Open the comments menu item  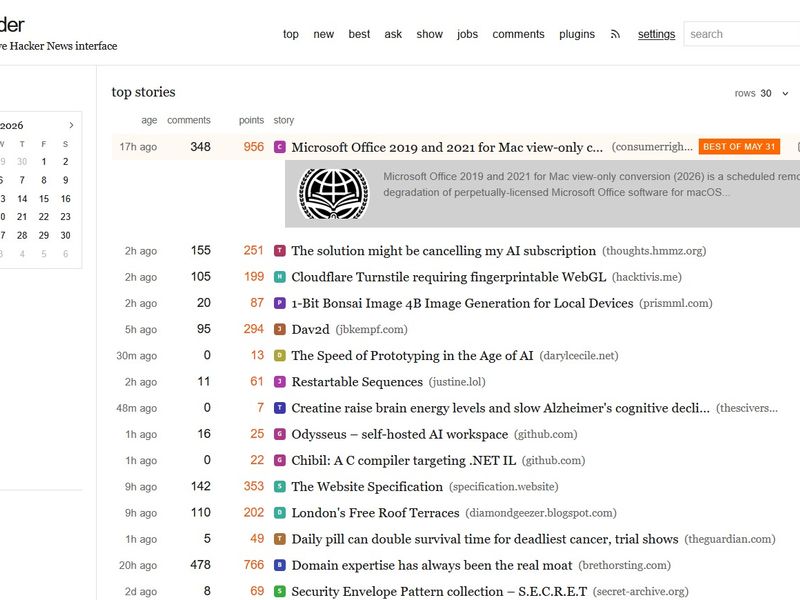518,34
